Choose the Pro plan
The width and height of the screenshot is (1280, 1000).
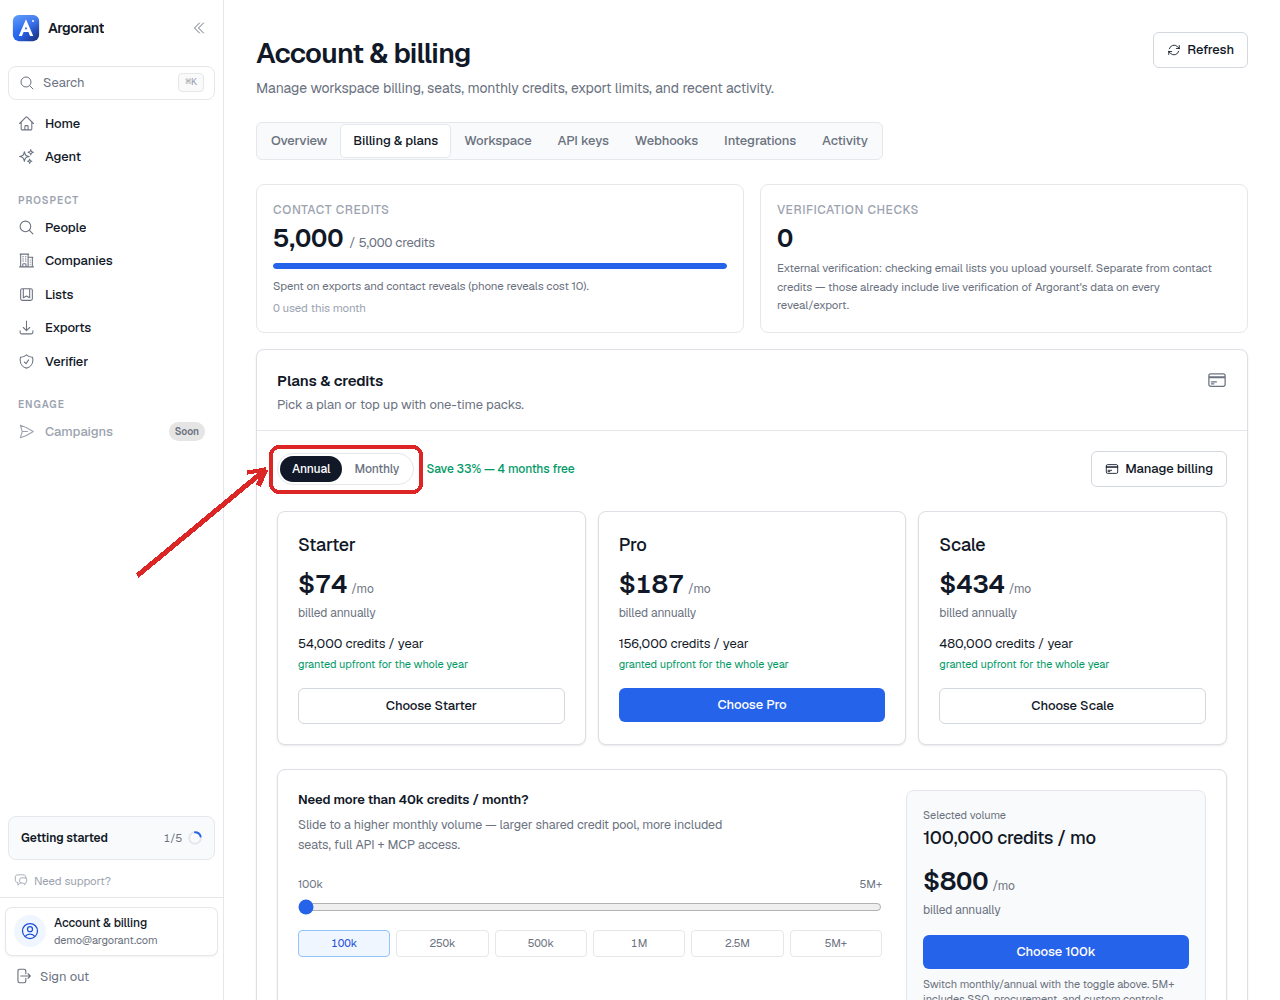[752, 705]
